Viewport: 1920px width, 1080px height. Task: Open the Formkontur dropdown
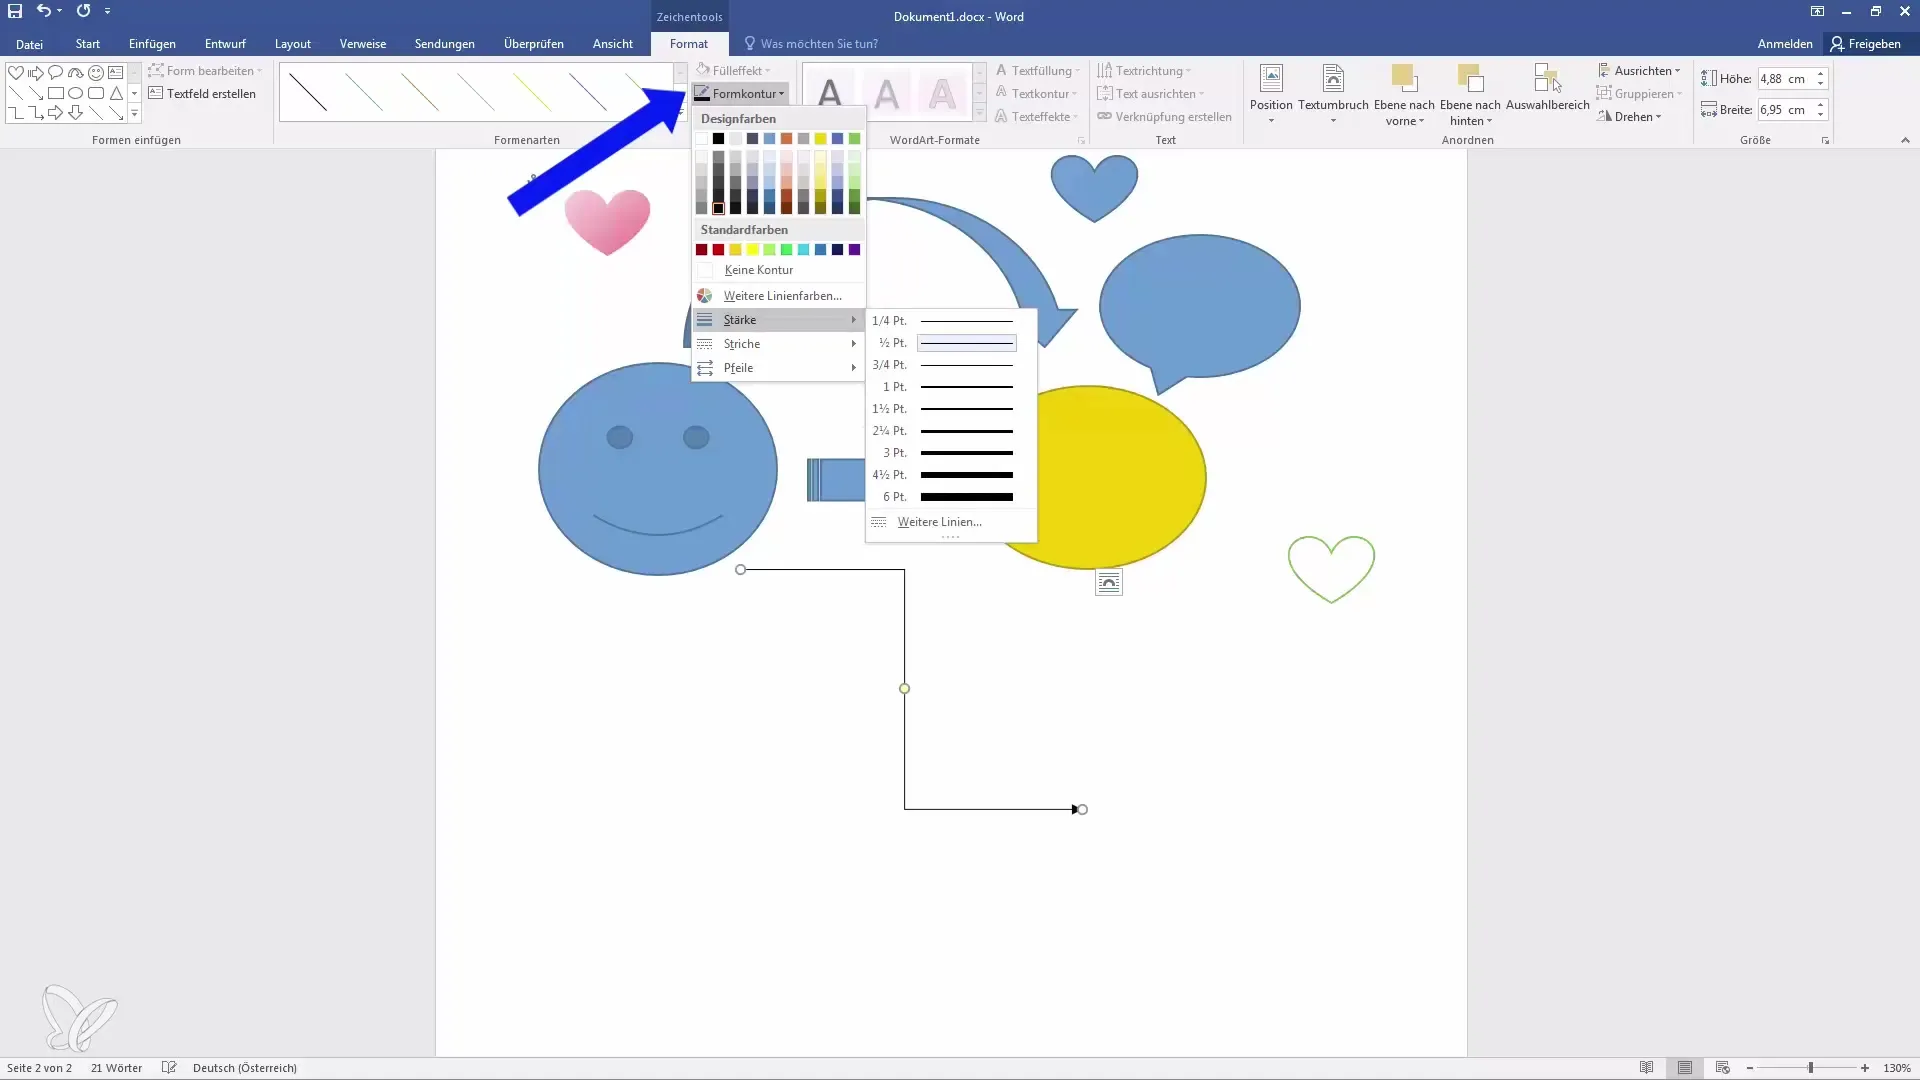741,93
